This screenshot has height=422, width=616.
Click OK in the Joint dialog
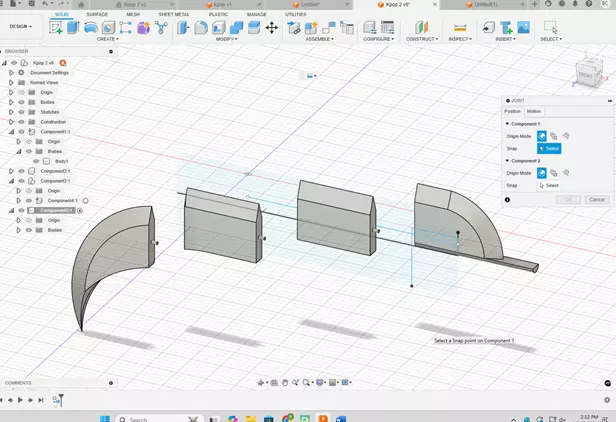tap(568, 200)
